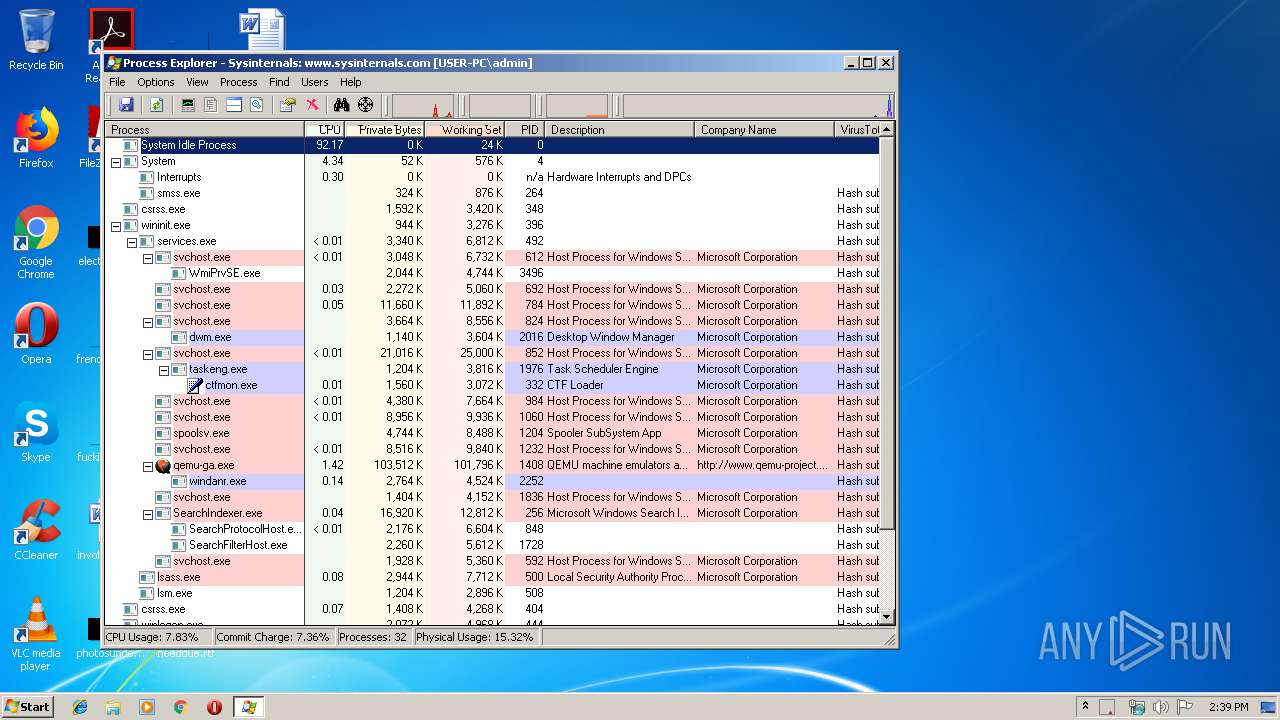Viewport: 1280px width, 720px height.
Task: Collapse the taskeng.exe tree node
Action: (x=164, y=369)
